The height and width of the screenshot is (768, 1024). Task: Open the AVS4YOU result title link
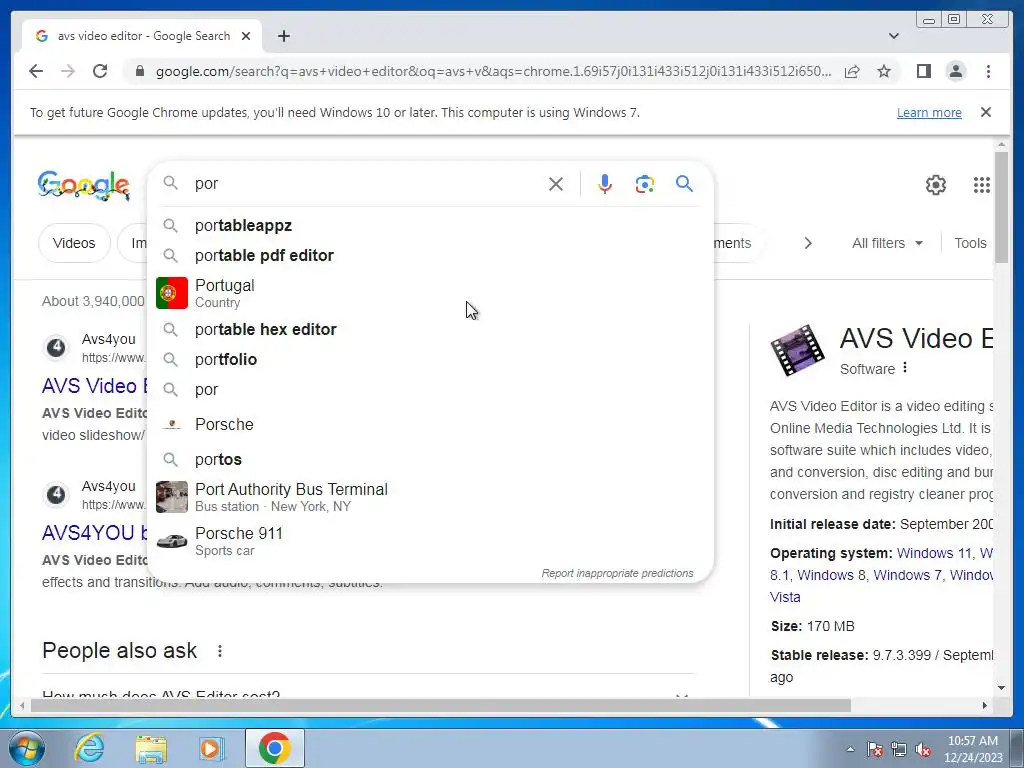pyautogui.click(x=95, y=533)
